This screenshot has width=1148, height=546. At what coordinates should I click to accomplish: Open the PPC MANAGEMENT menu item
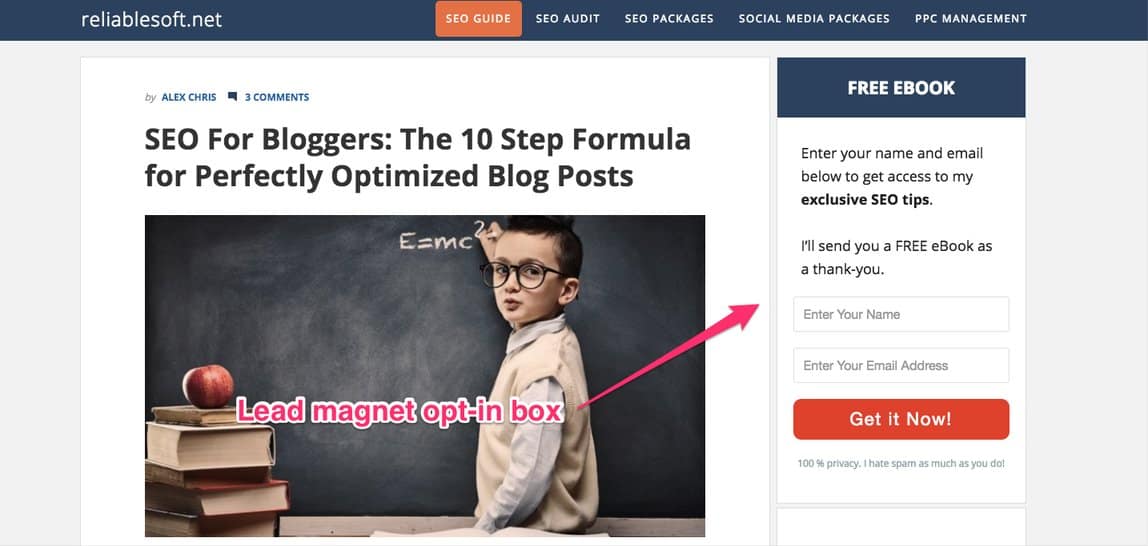coord(971,18)
